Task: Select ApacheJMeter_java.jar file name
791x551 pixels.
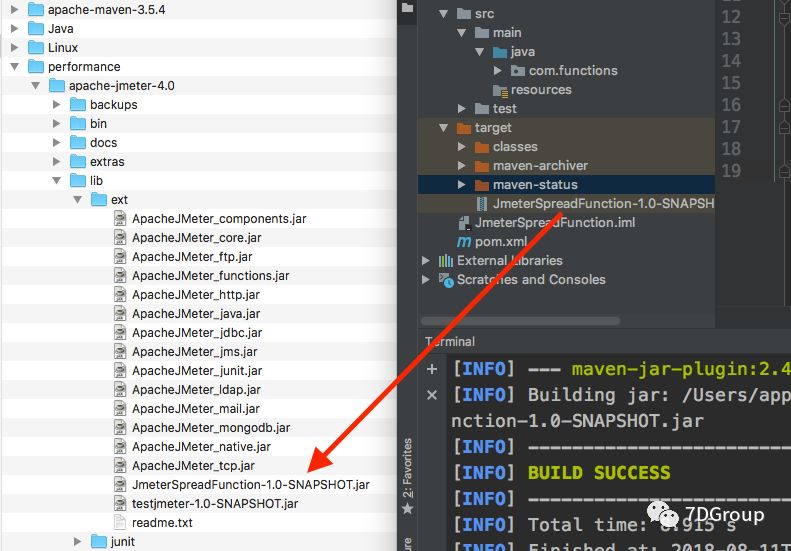Action: point(196,314)
